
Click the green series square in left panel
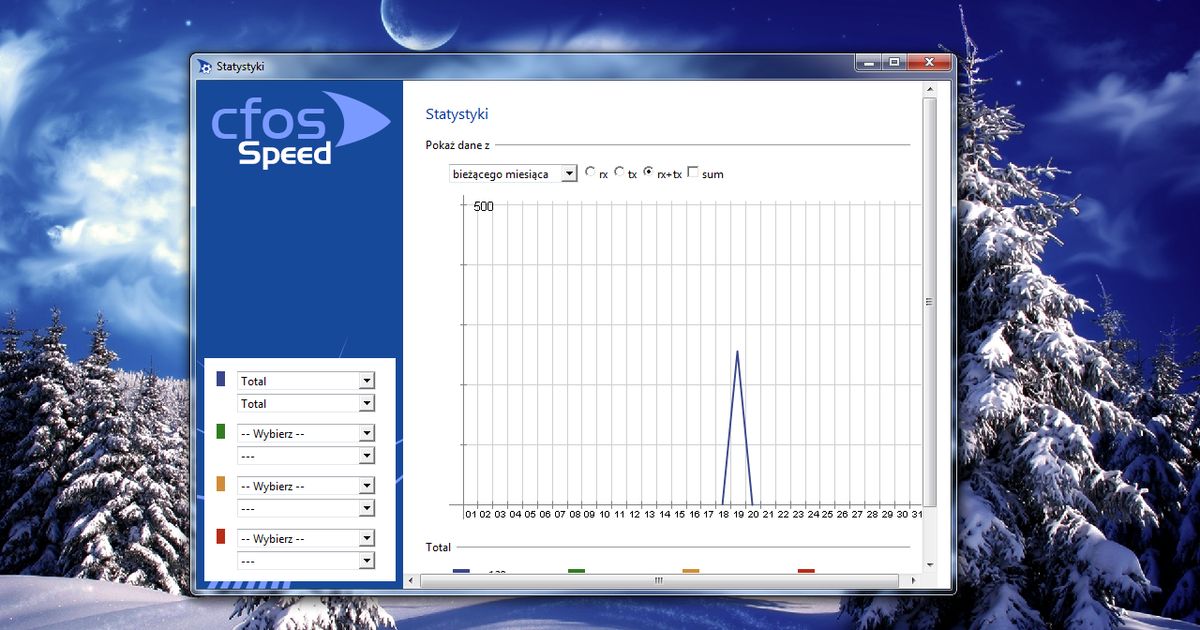pos(221,431)
